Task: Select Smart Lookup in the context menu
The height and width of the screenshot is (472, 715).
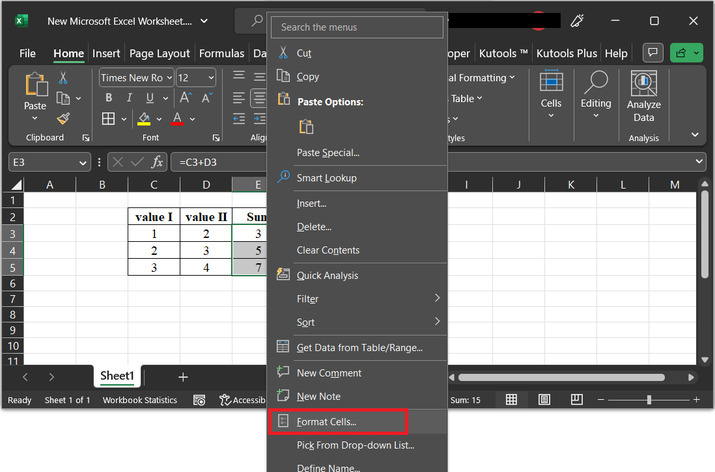Action: click(x=357, y=178)
